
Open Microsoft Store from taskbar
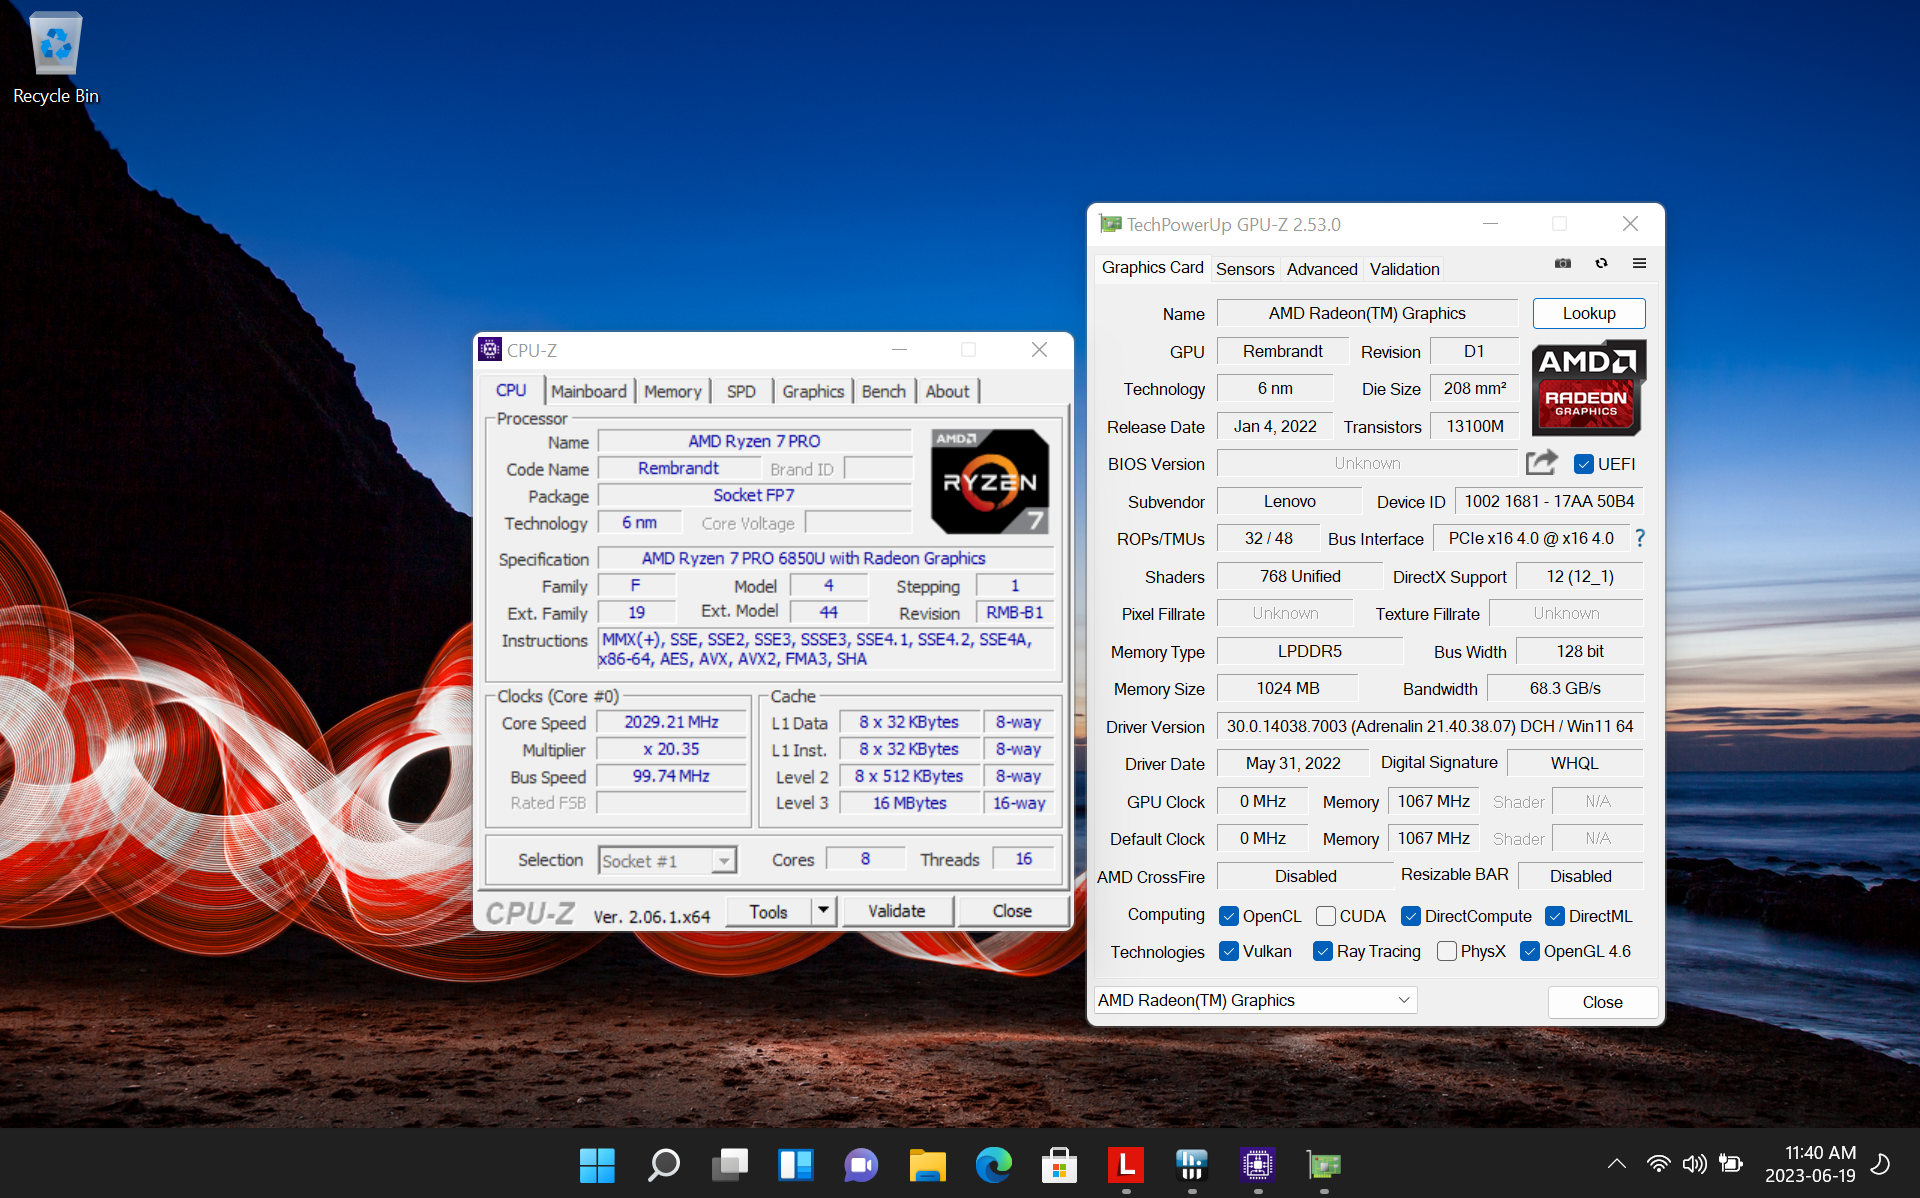(x=1059, y=1164)
